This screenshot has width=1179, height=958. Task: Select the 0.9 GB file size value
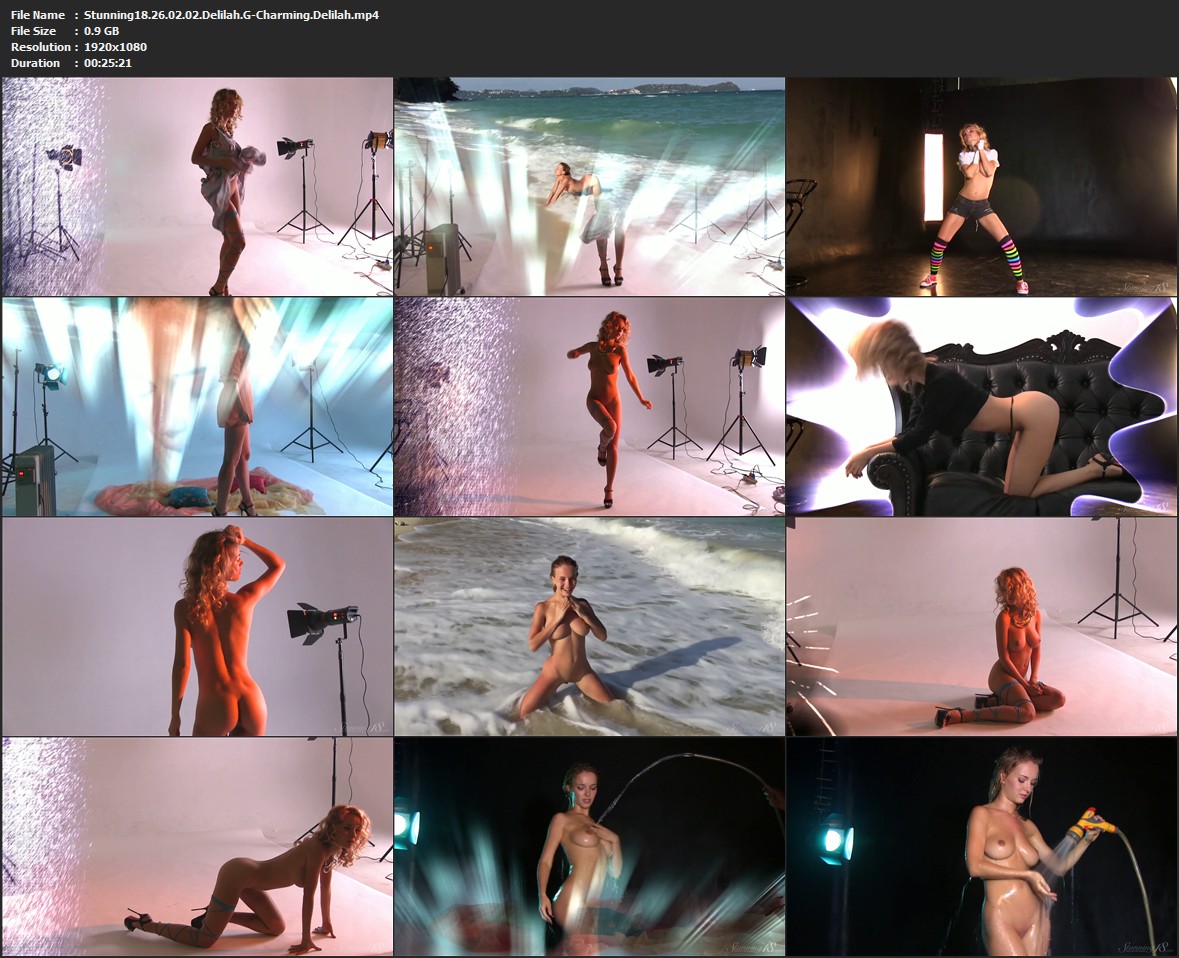point(101,31)
